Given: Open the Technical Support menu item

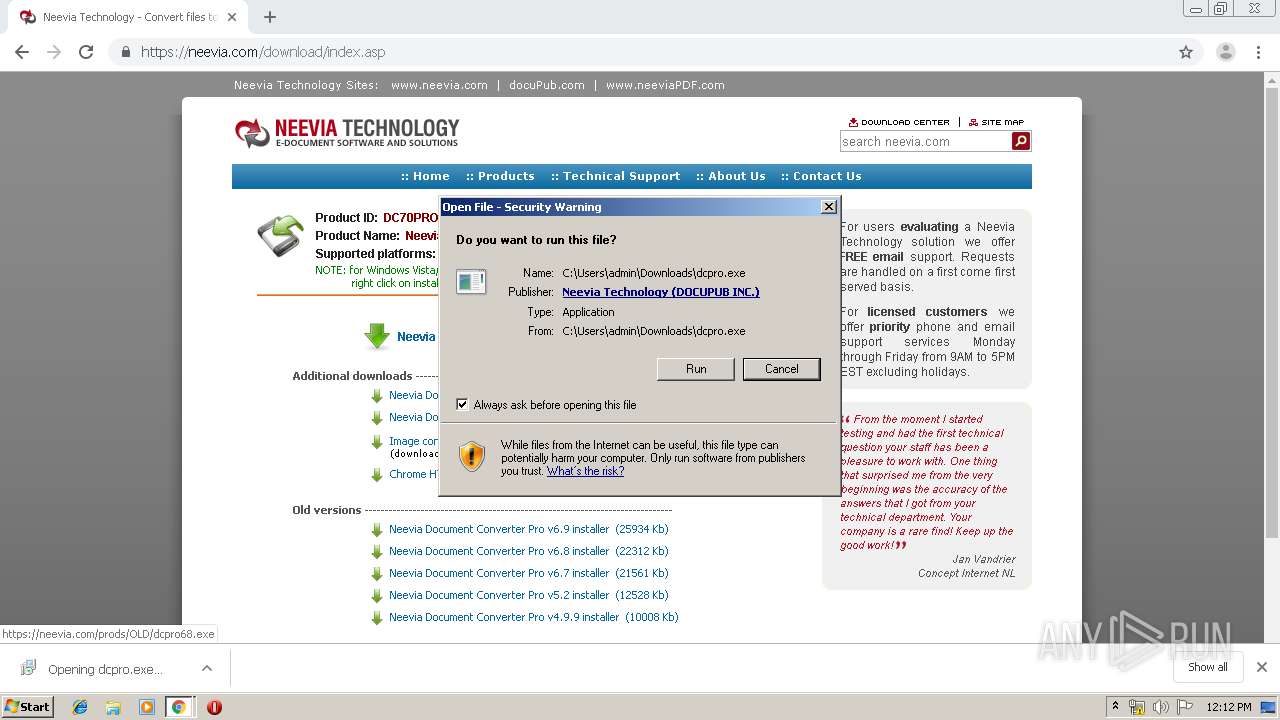Looking at the screenshot, I should pyautogui.click(x=615, y=176).
